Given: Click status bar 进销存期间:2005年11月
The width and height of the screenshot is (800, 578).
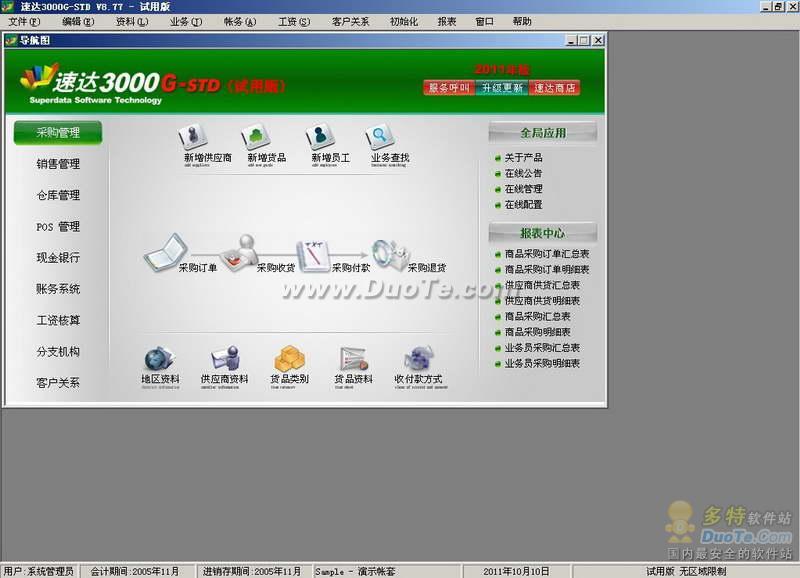Looking at the screenshot, I should click(253, 571).
